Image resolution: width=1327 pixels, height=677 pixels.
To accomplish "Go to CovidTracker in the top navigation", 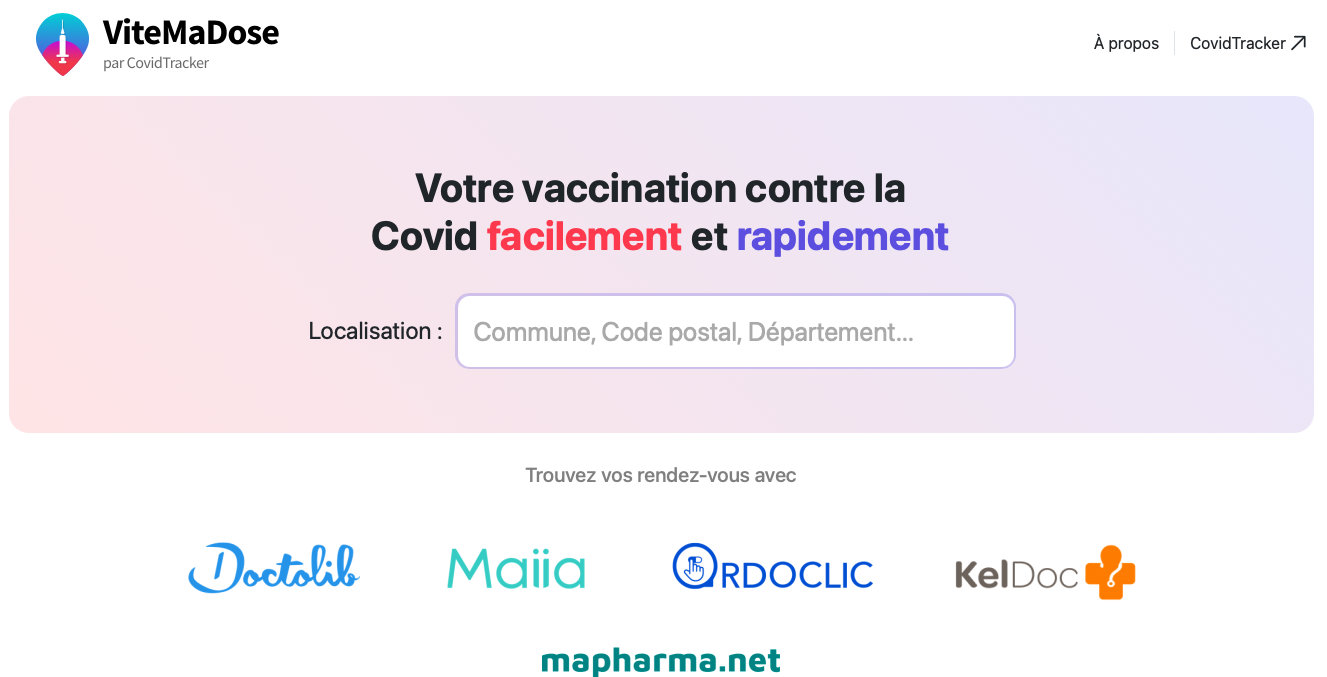I will (x=1237, y=43).
